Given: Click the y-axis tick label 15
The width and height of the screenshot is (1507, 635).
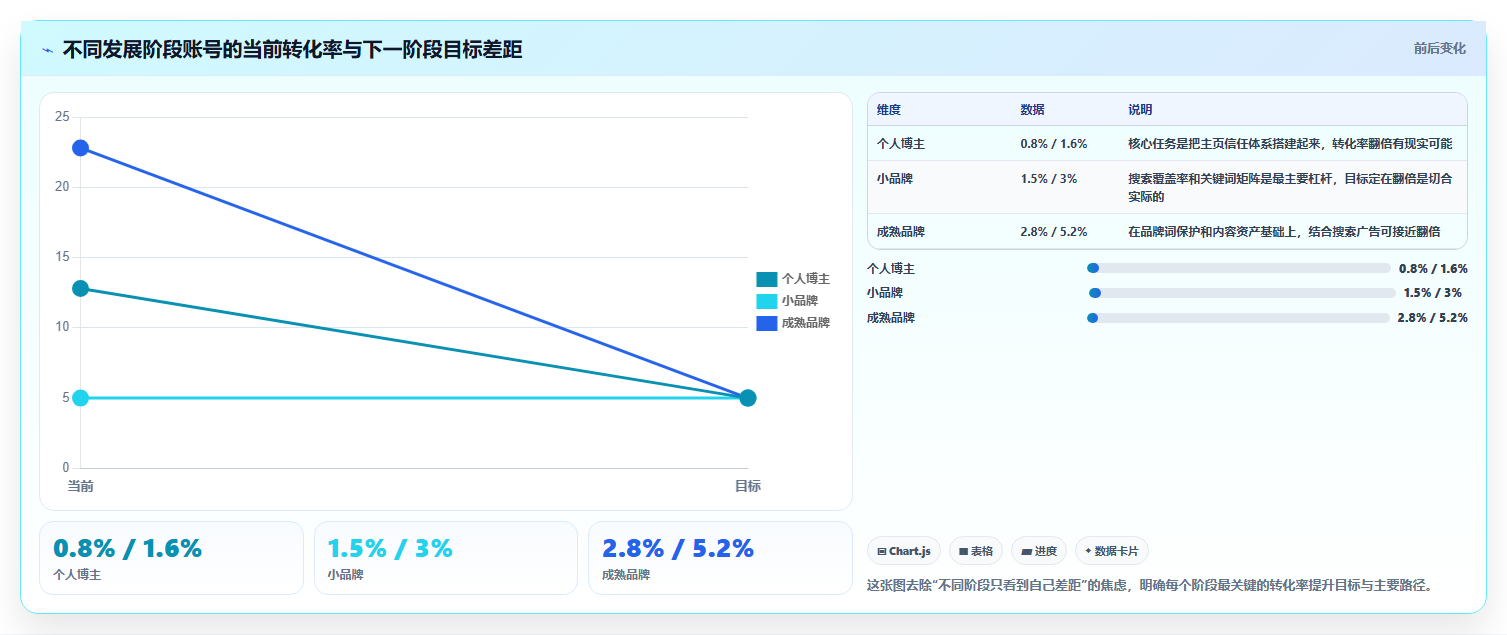Looking at the screenshot, I should (x=62, y=257).
